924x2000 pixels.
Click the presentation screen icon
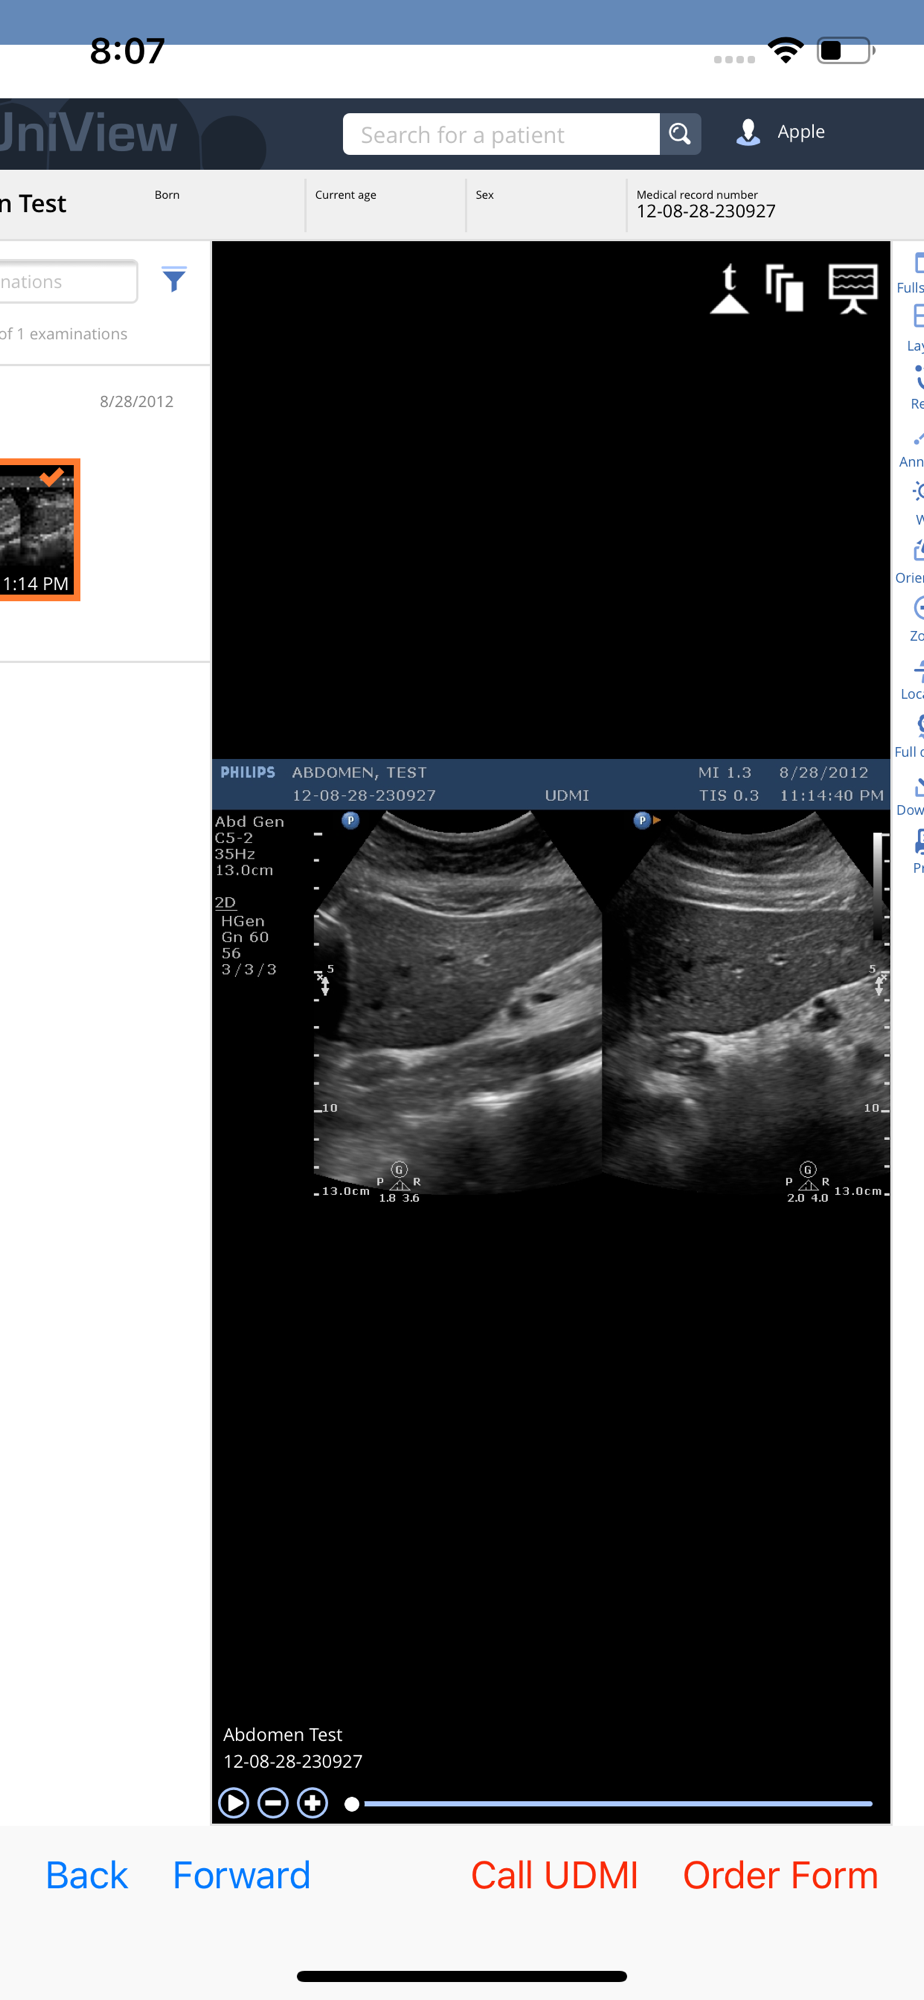click(x=853, y=289)
